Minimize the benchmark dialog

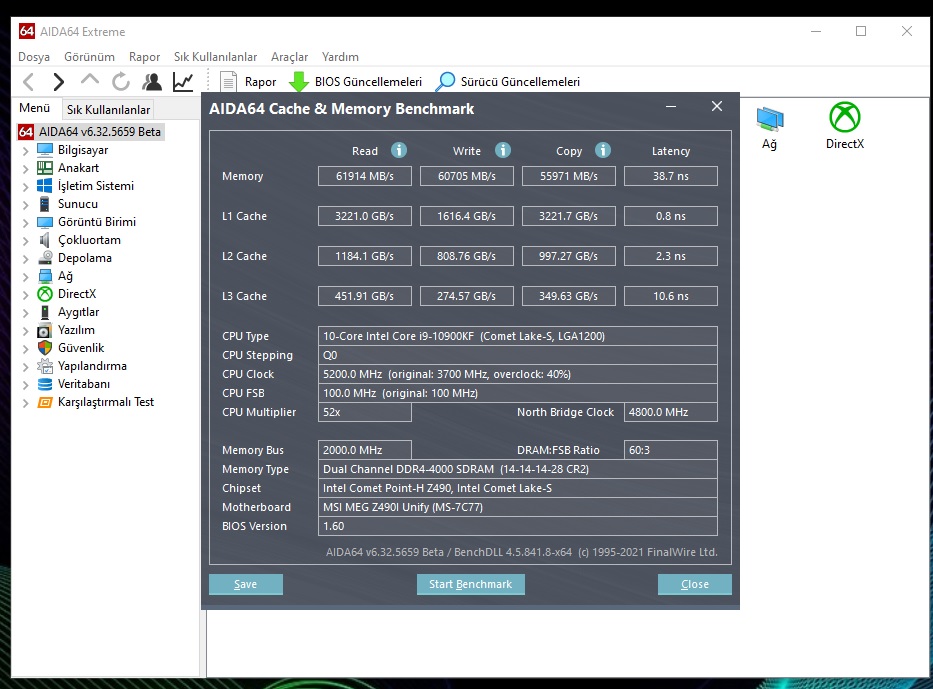671,107
